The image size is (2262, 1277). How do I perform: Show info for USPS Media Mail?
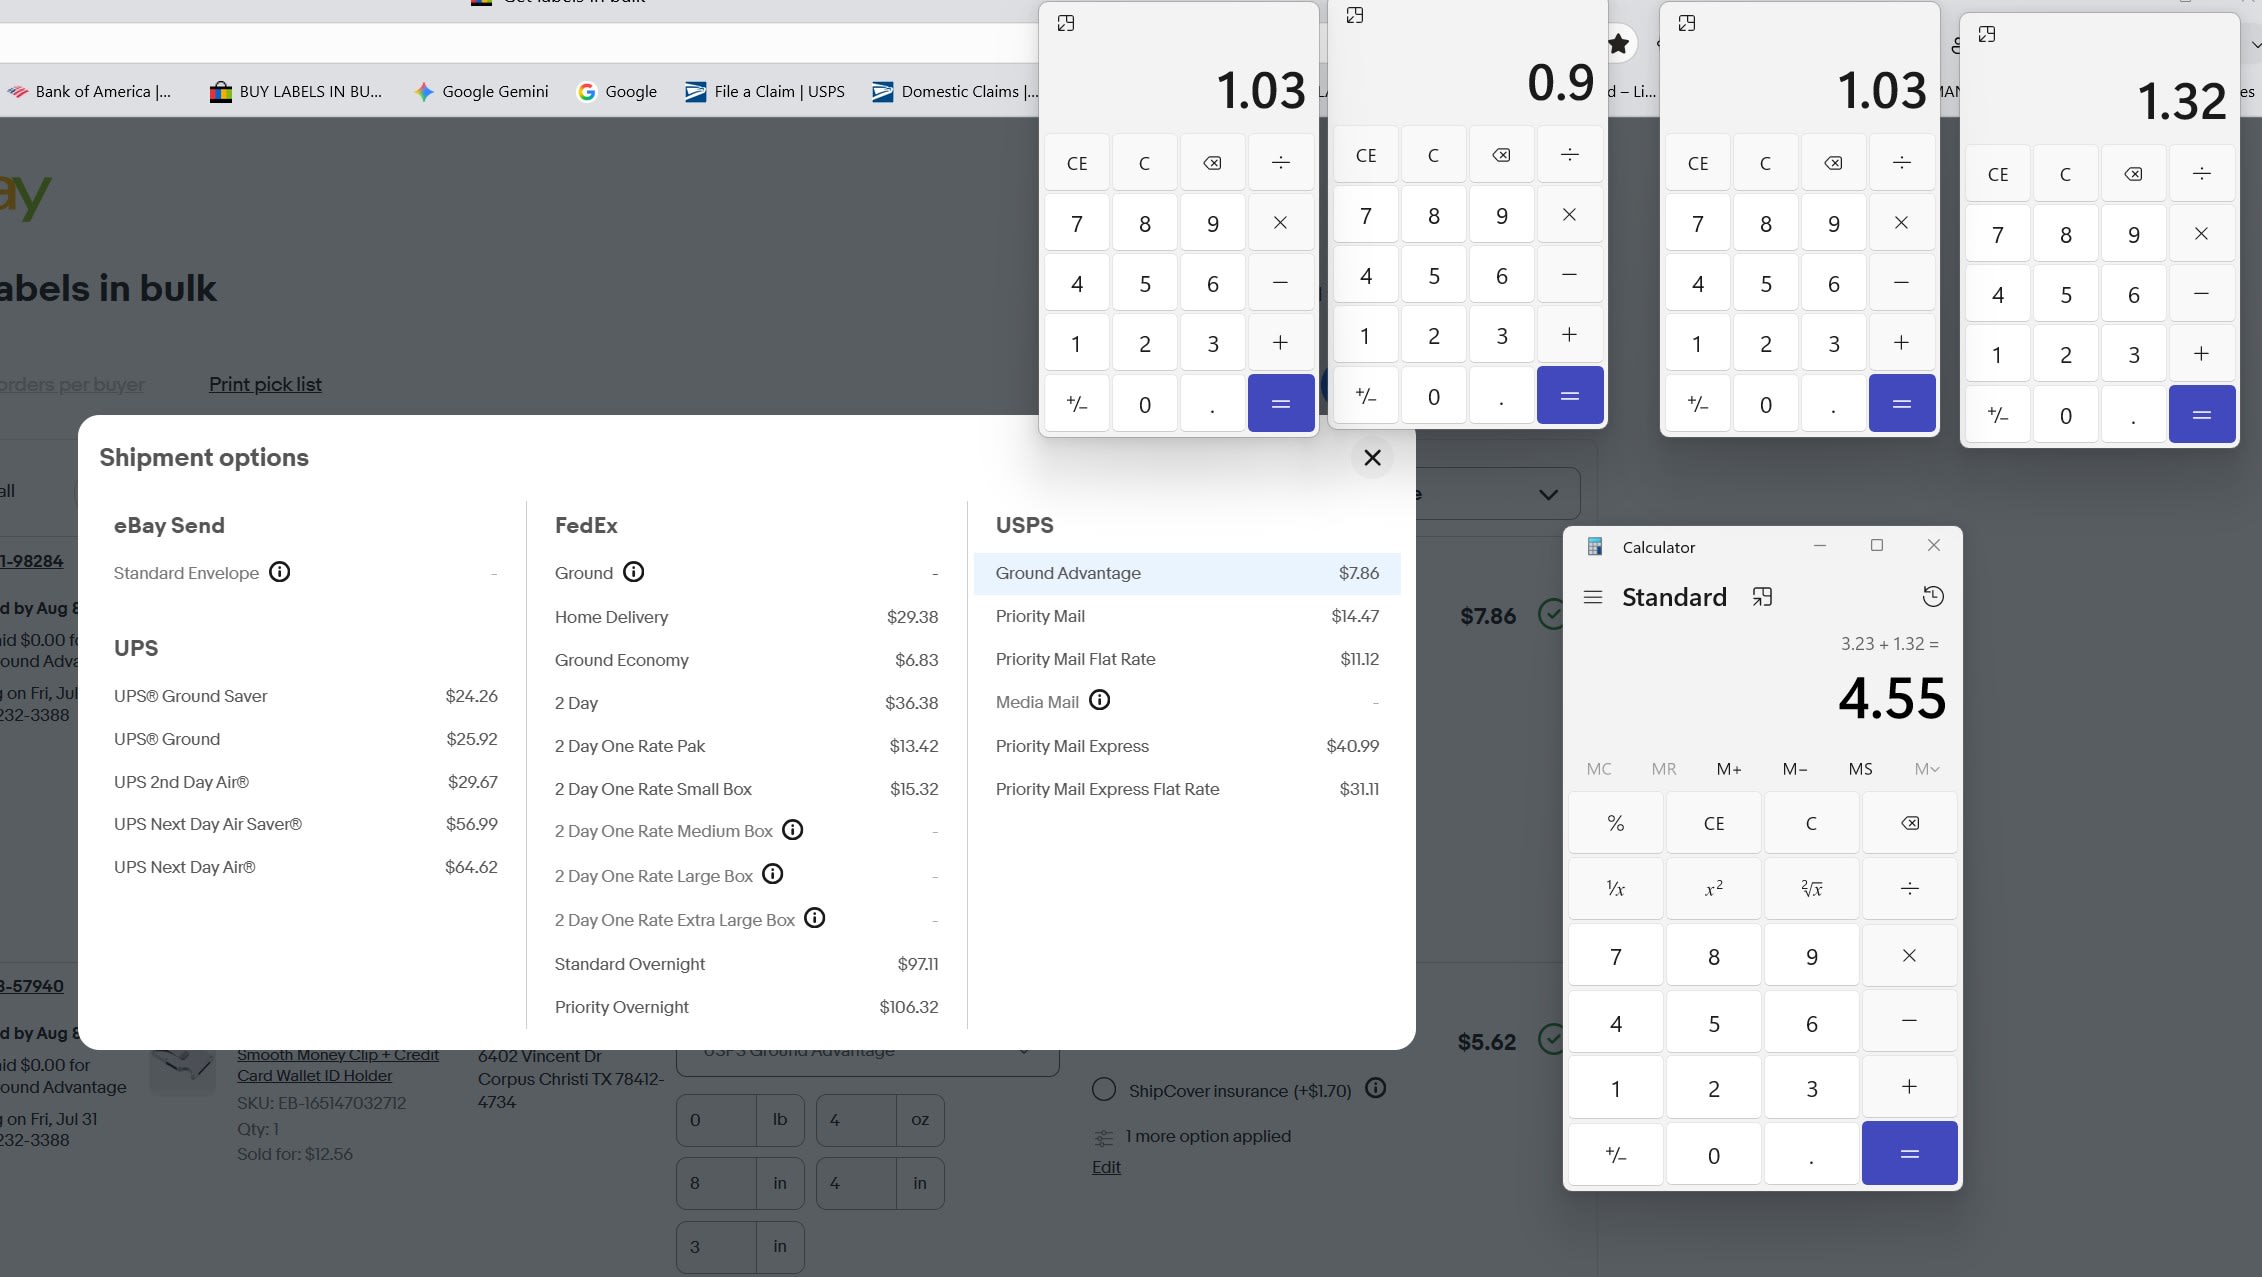tap(1100, 700)
